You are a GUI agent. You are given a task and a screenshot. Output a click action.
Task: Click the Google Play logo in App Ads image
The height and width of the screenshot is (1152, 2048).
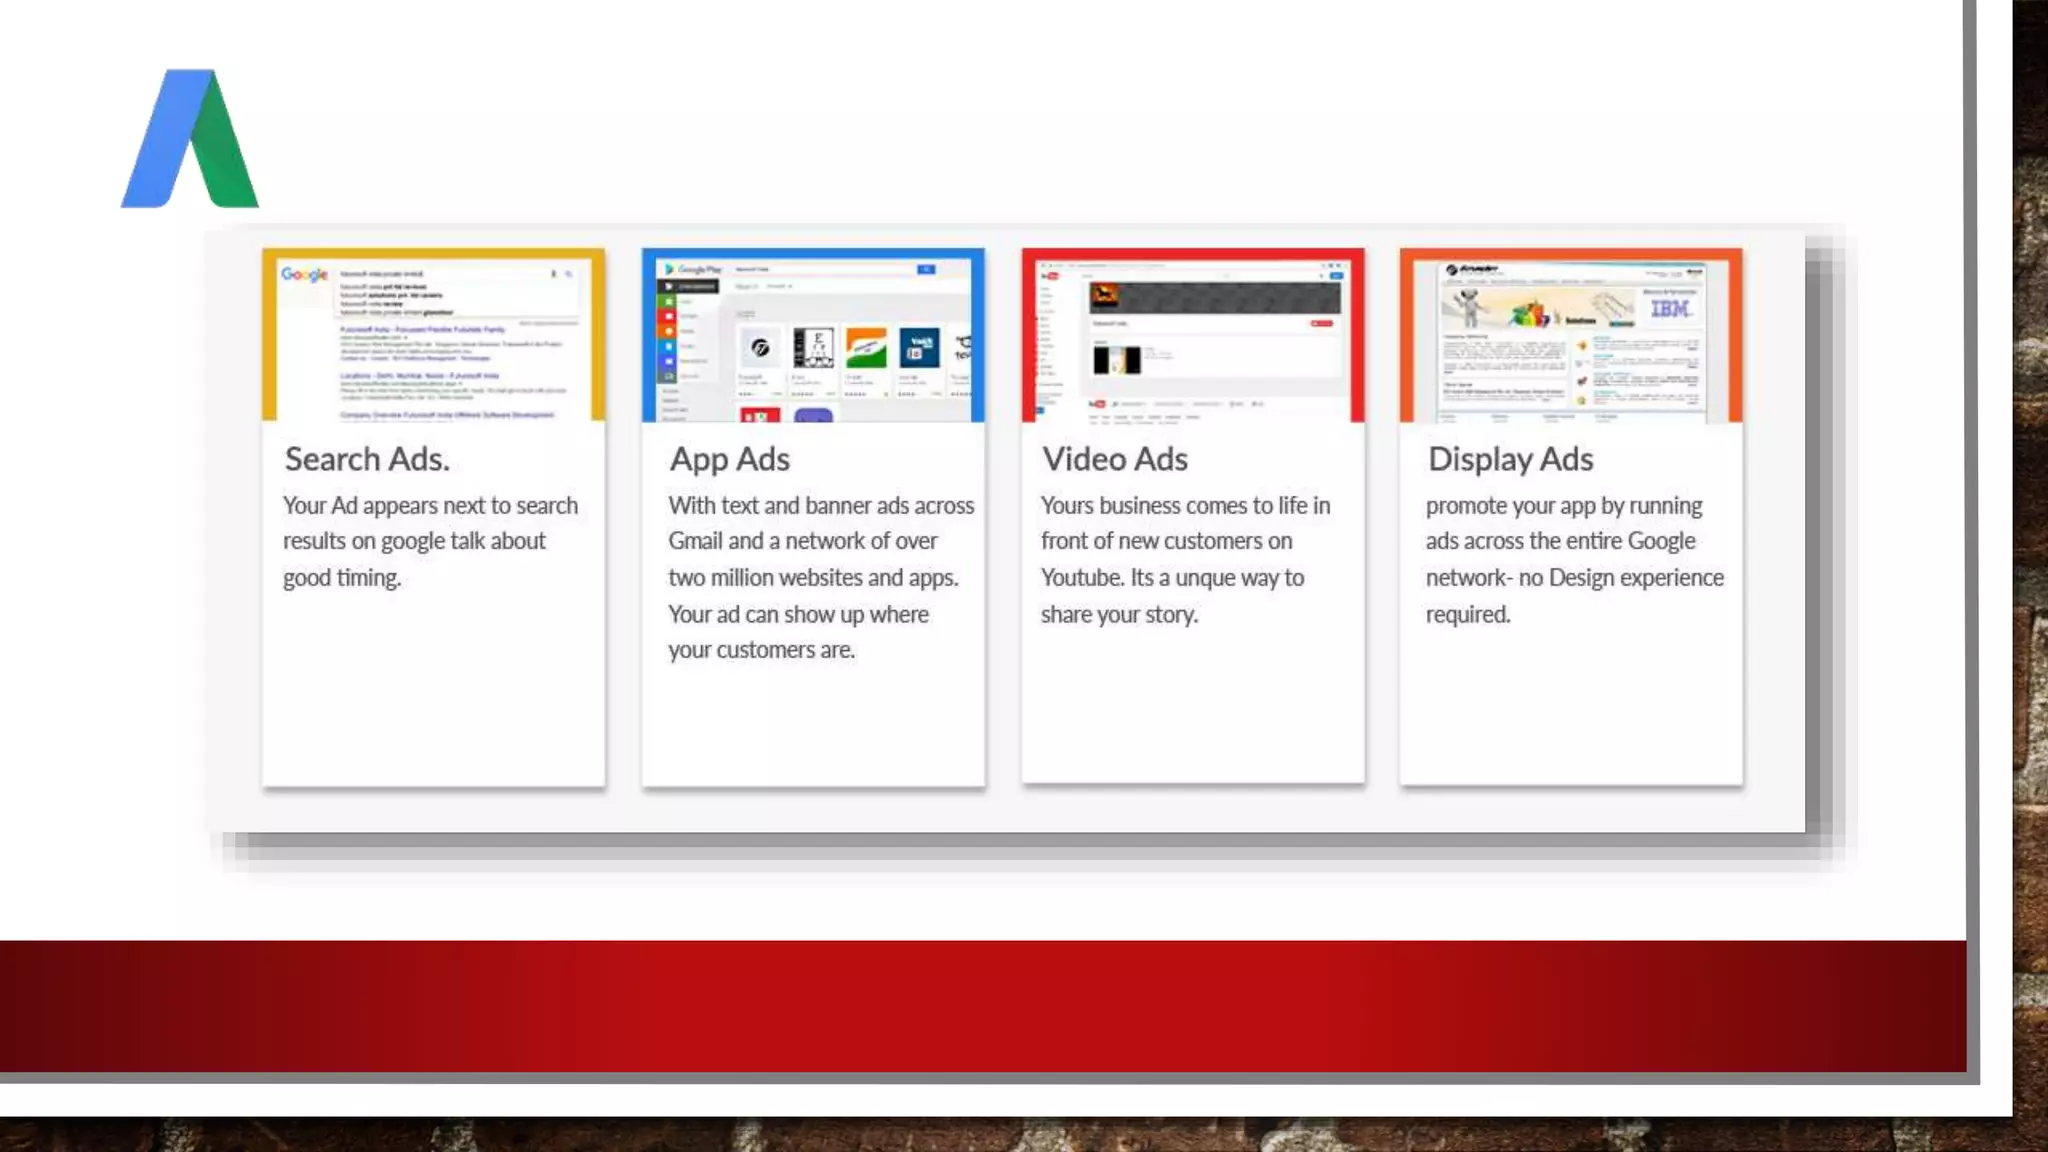click(693, 269)
